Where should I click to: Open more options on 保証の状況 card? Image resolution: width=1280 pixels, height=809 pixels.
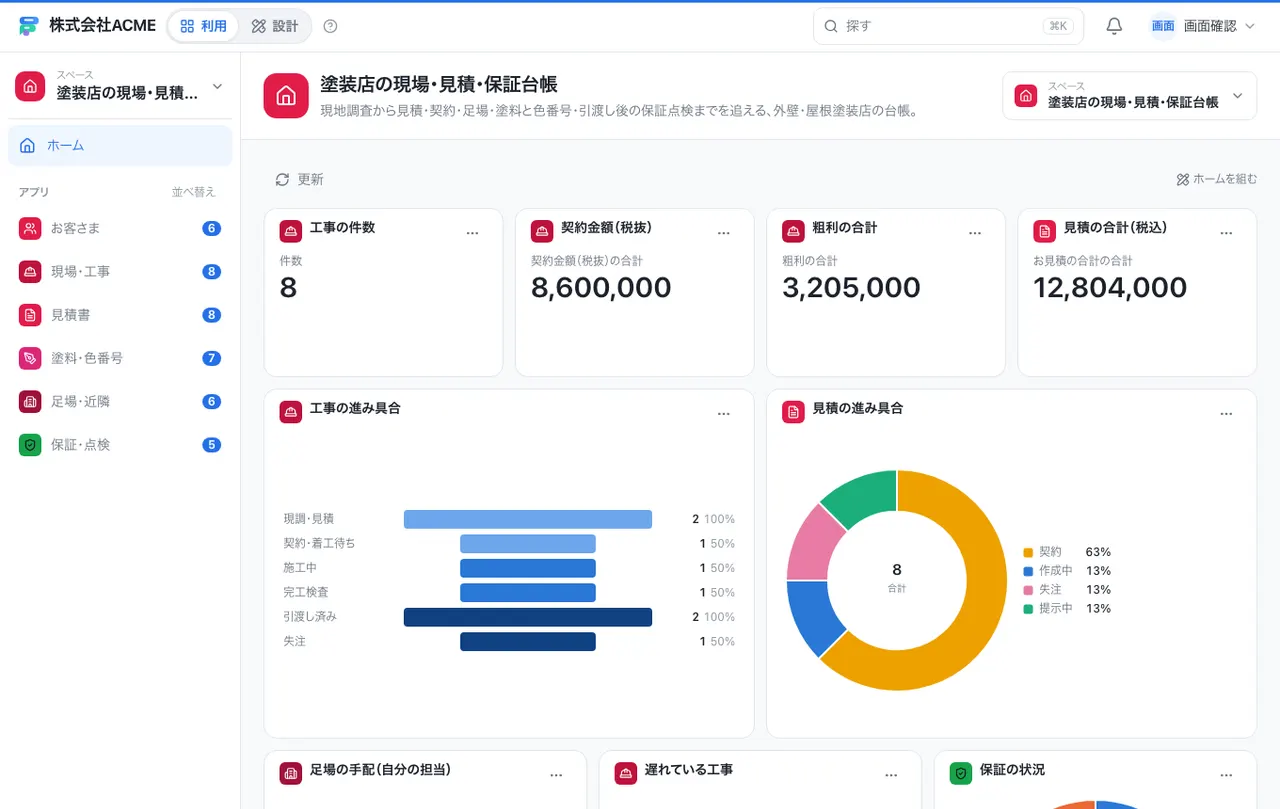click(1226, 775)
